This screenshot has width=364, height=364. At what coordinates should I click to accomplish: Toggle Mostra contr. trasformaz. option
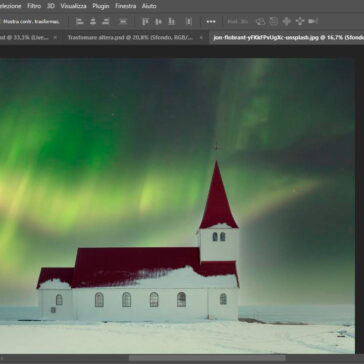click(x=31, y=22)
